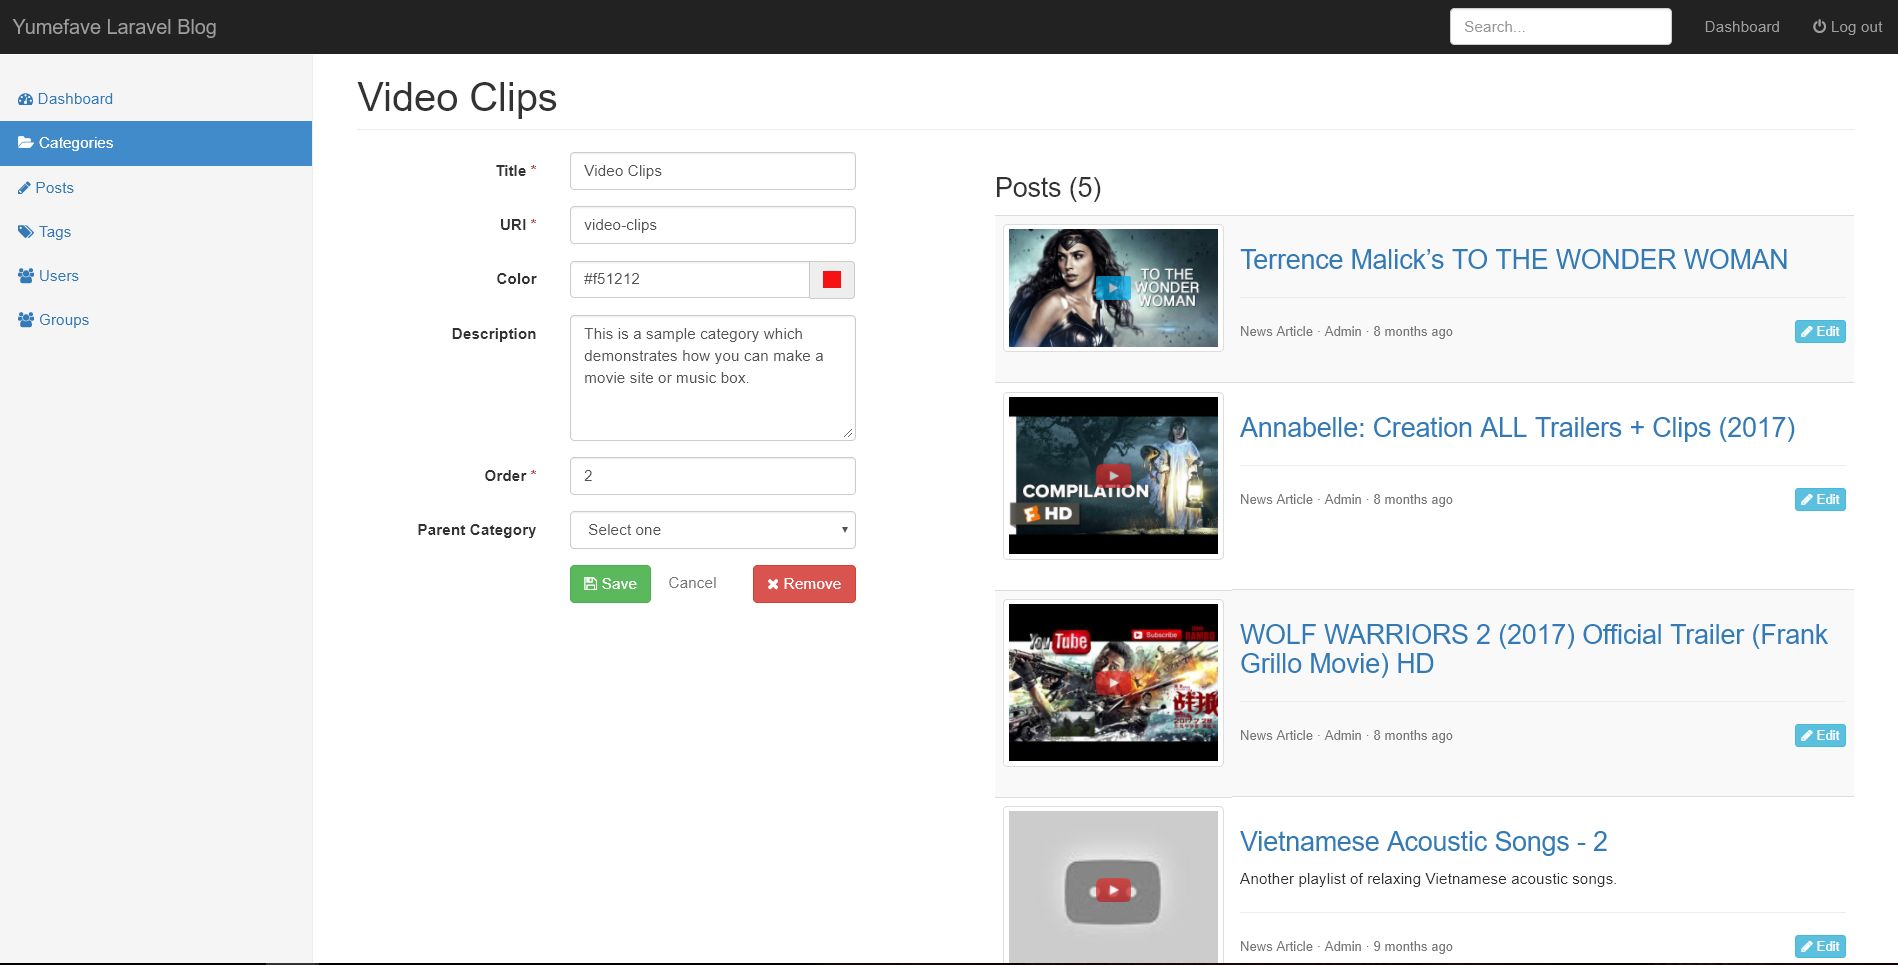Click the Categories folder icon

[26, 143]
